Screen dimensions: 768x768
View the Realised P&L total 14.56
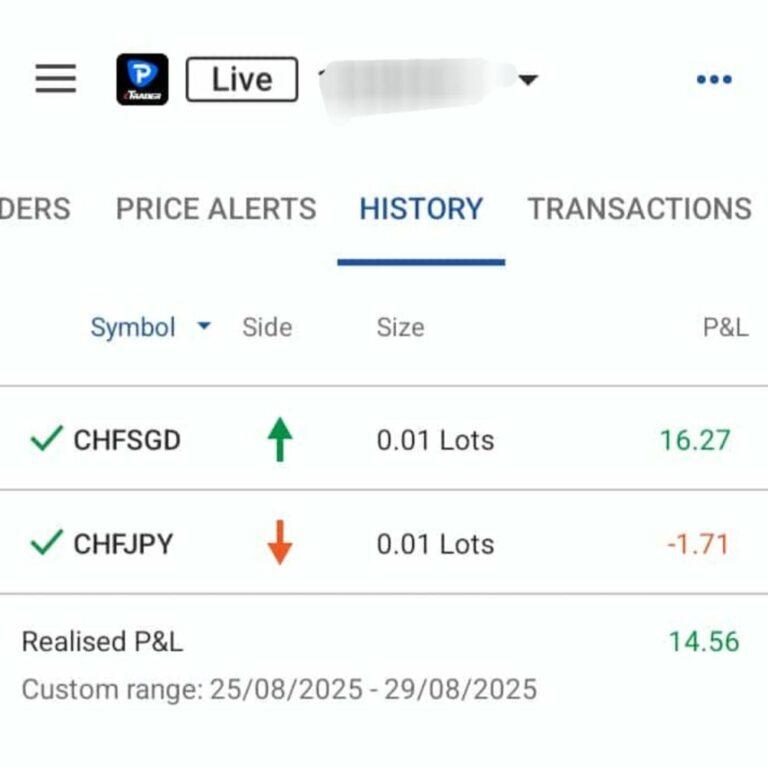point(704,642)
